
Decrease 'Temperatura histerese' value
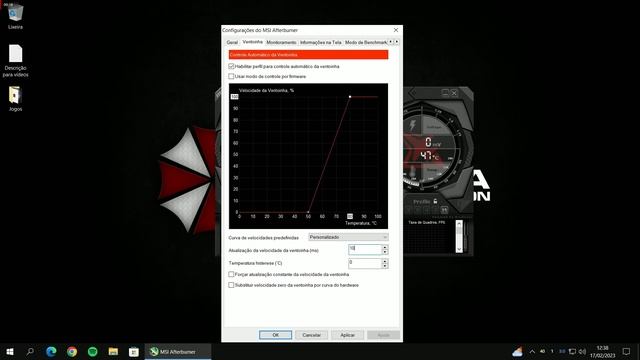(384, 266)
